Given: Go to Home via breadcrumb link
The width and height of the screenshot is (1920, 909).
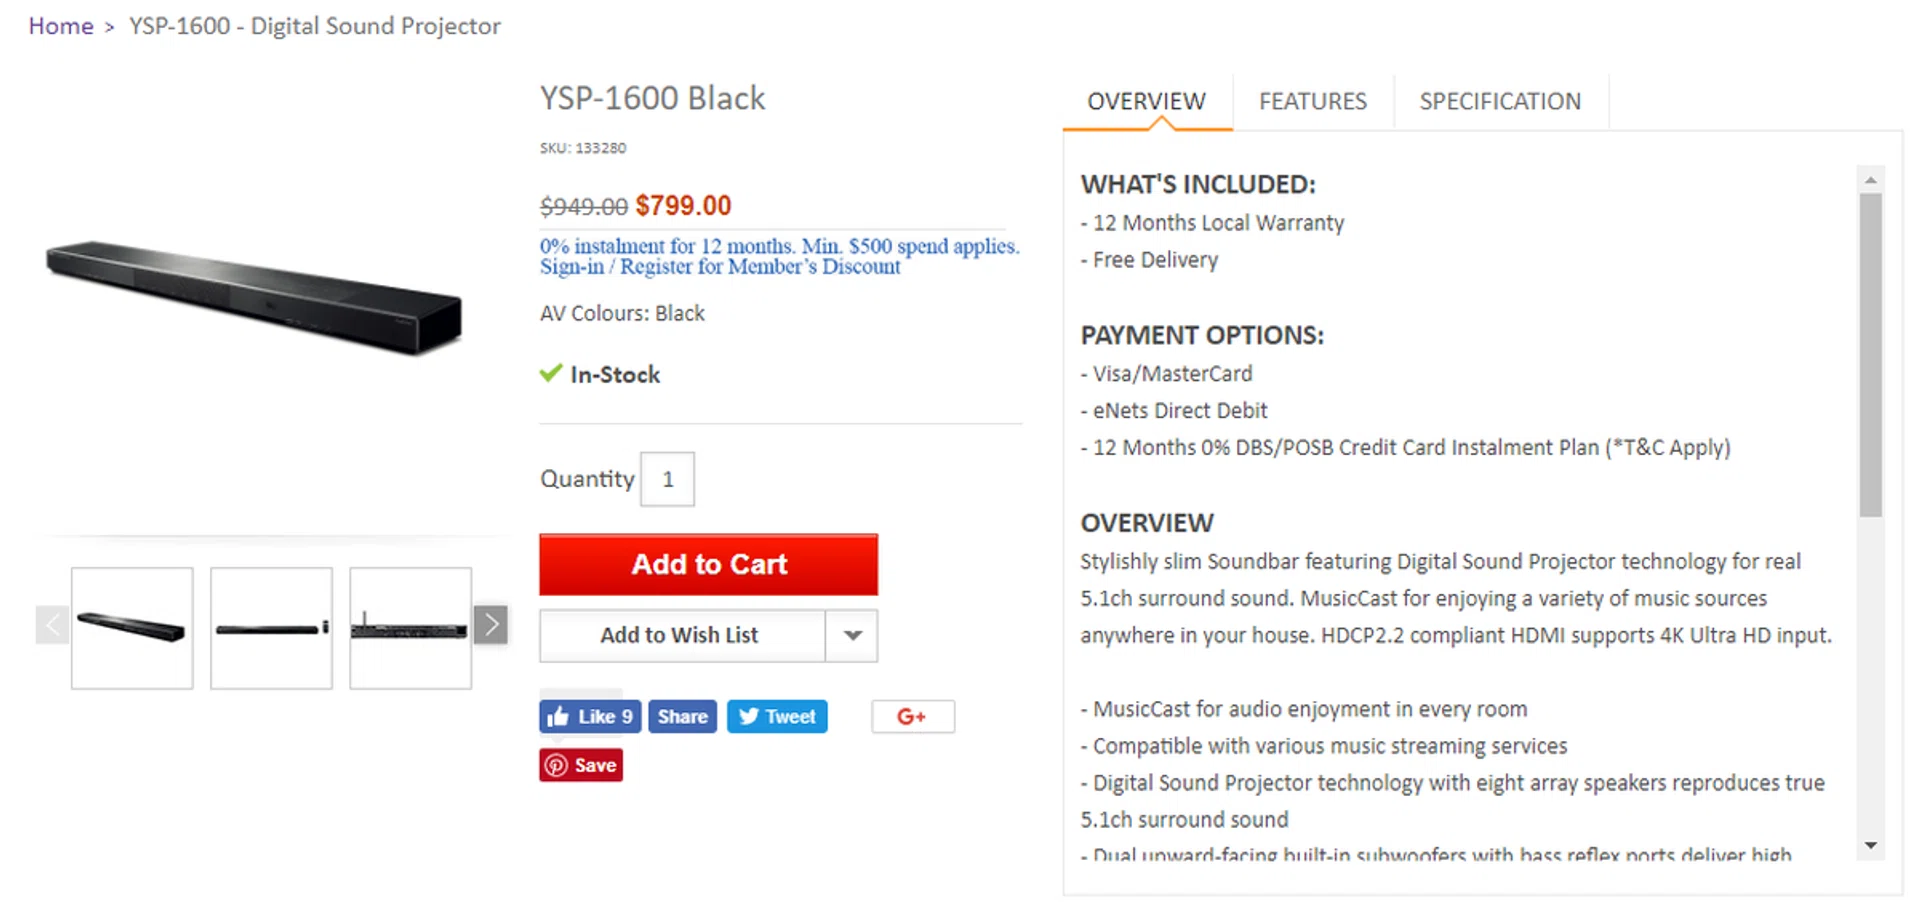Looking at the screenshot, I should pyautogui.click(x=61, y=26).
